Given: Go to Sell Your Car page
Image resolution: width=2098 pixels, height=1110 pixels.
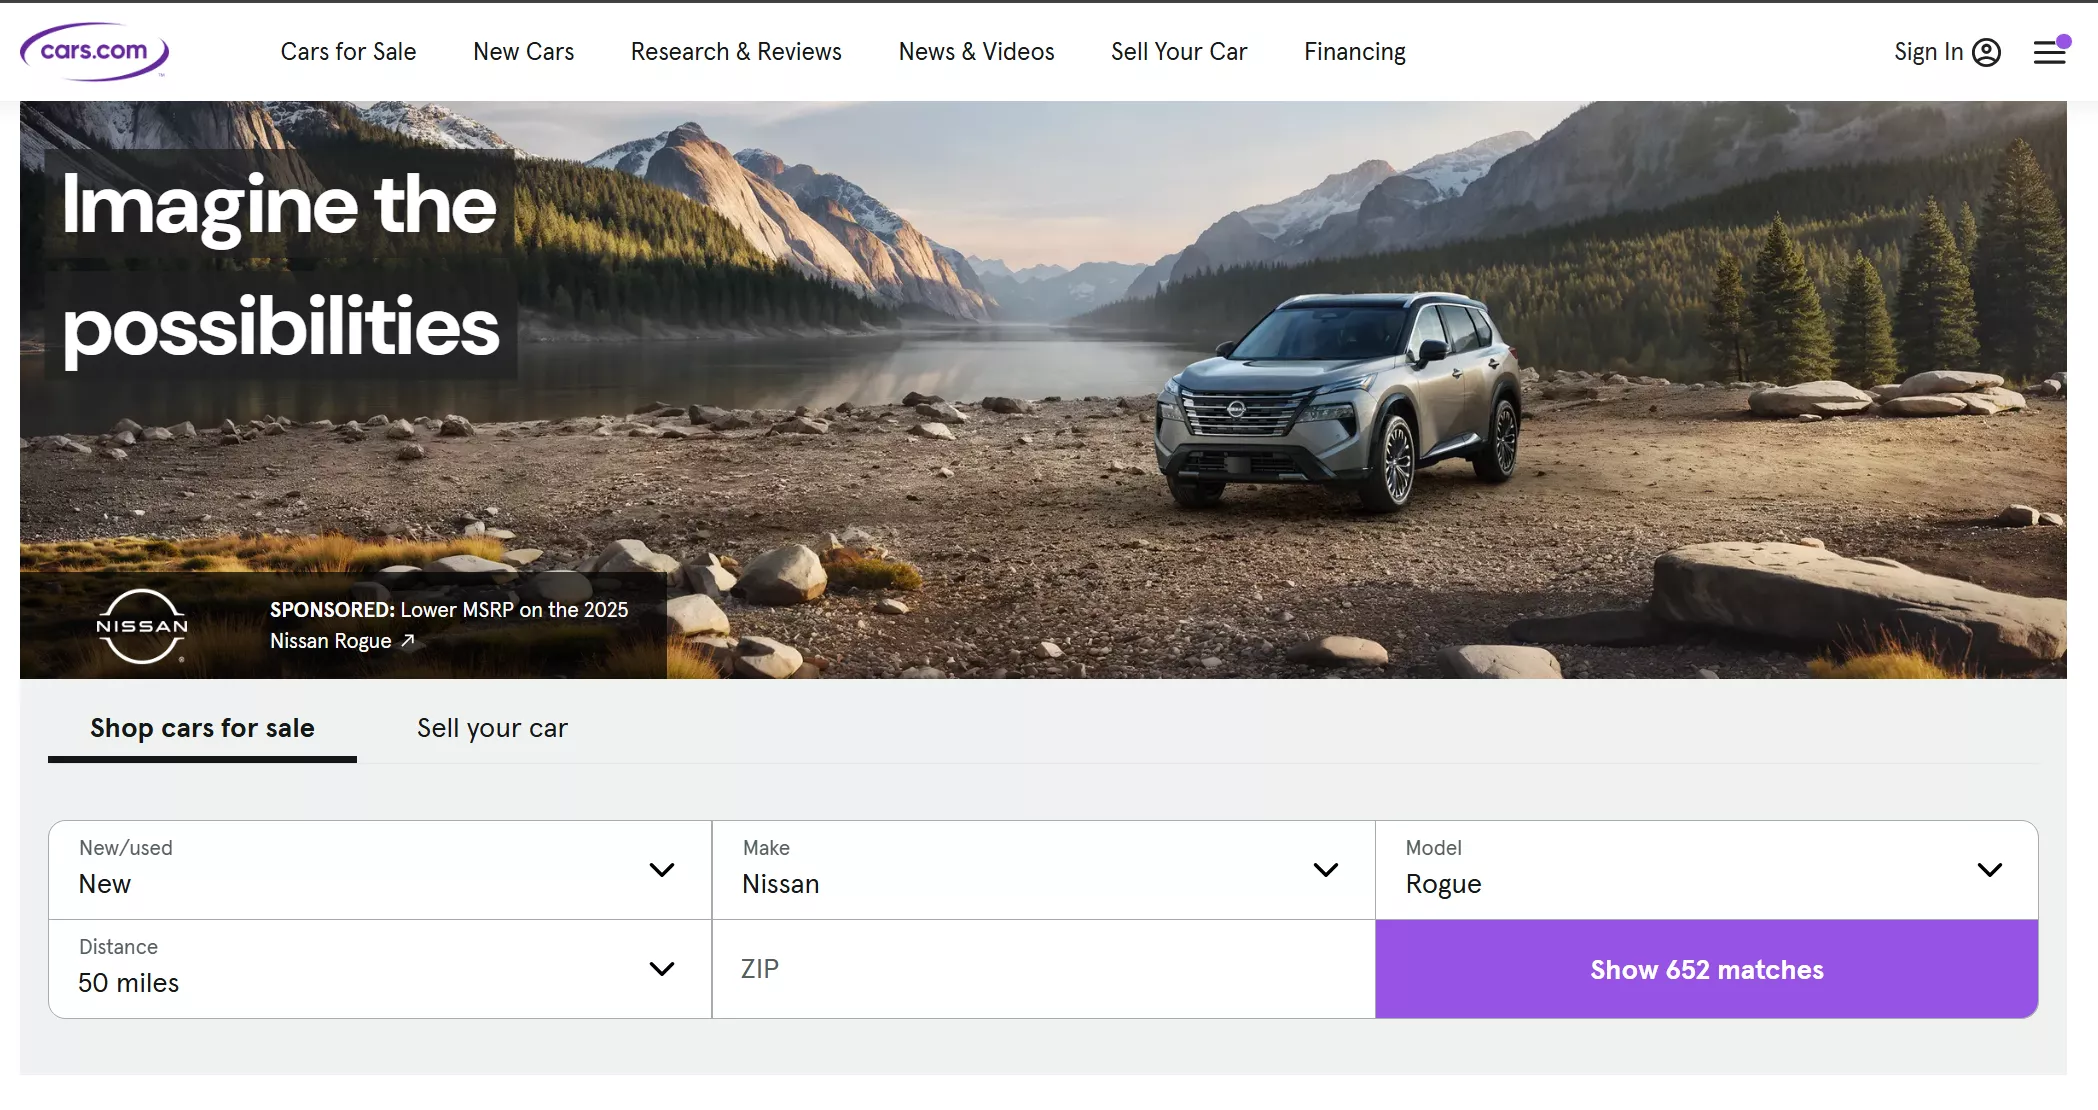Looking at the screenshot, I should click(x=1179, y=52).
